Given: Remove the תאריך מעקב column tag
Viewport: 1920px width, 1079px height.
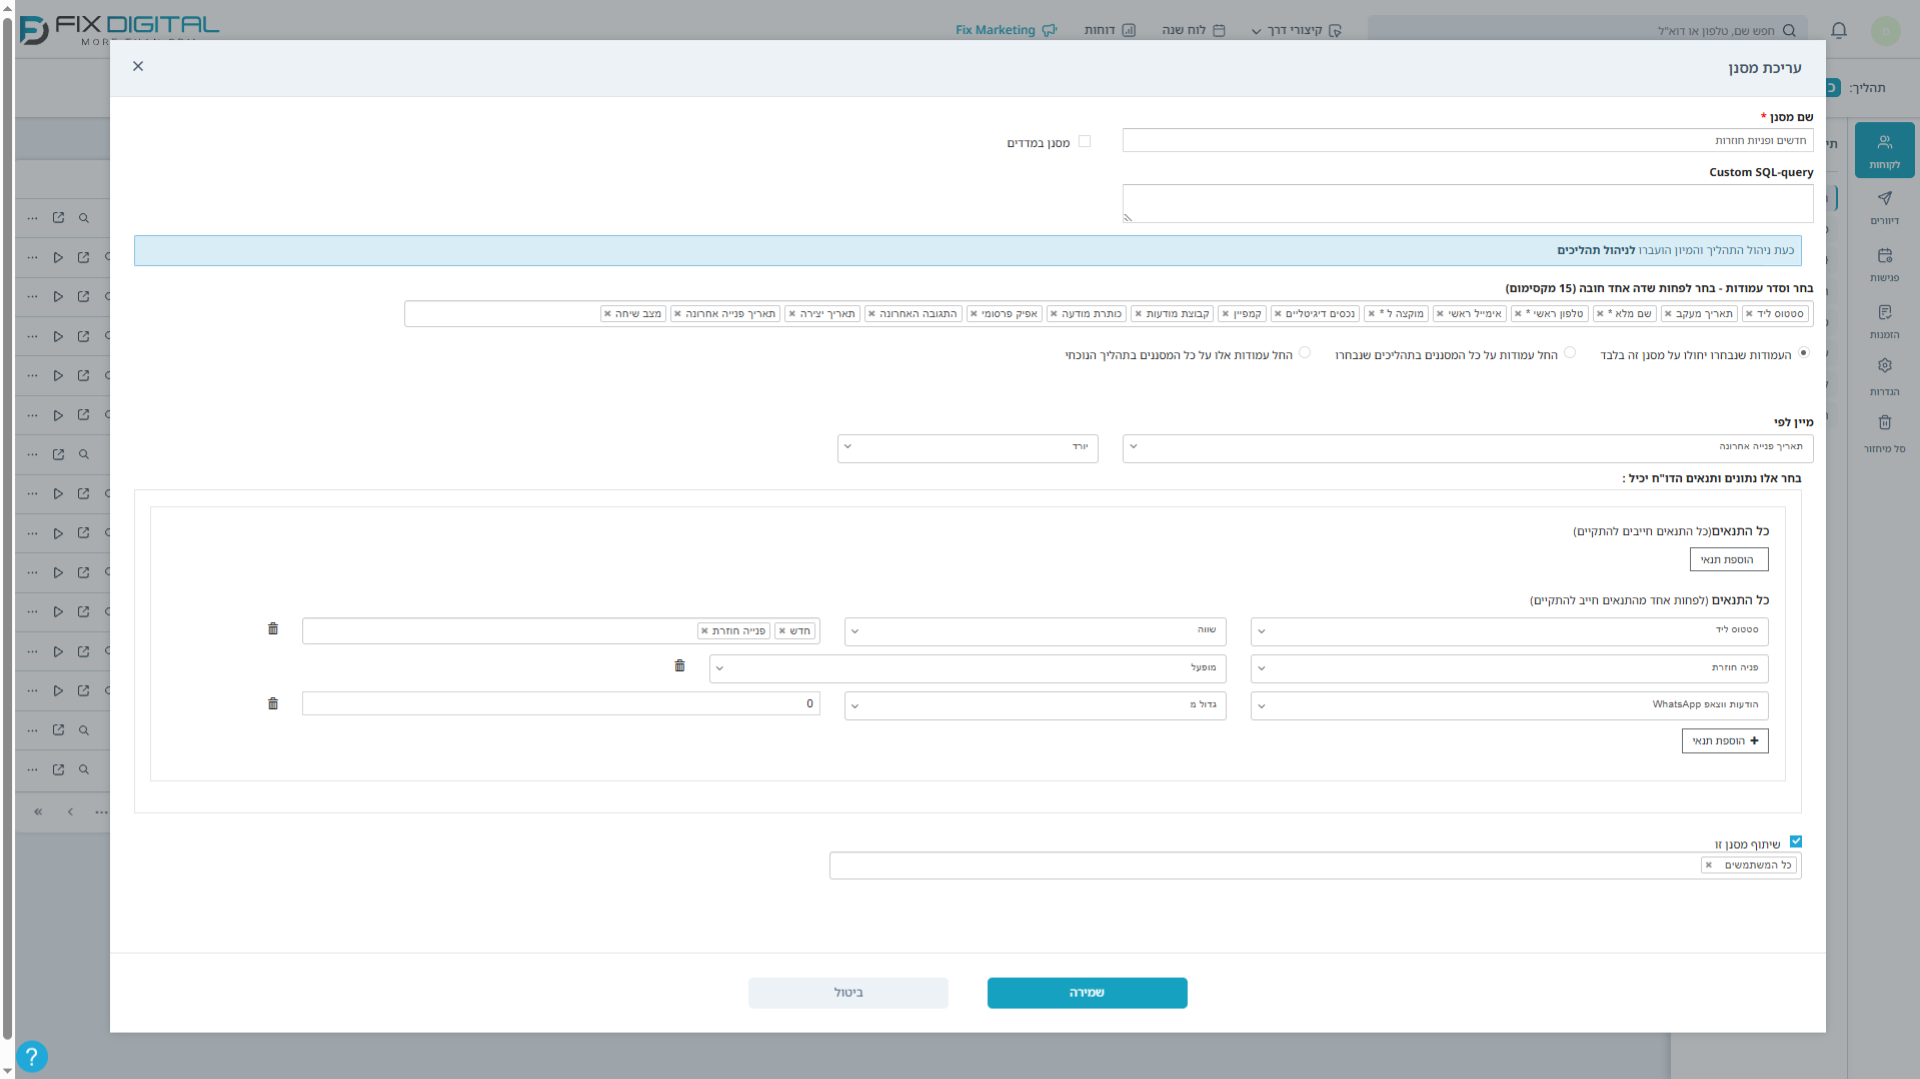Looking at the screenshot, I should tap(1668, 314).
